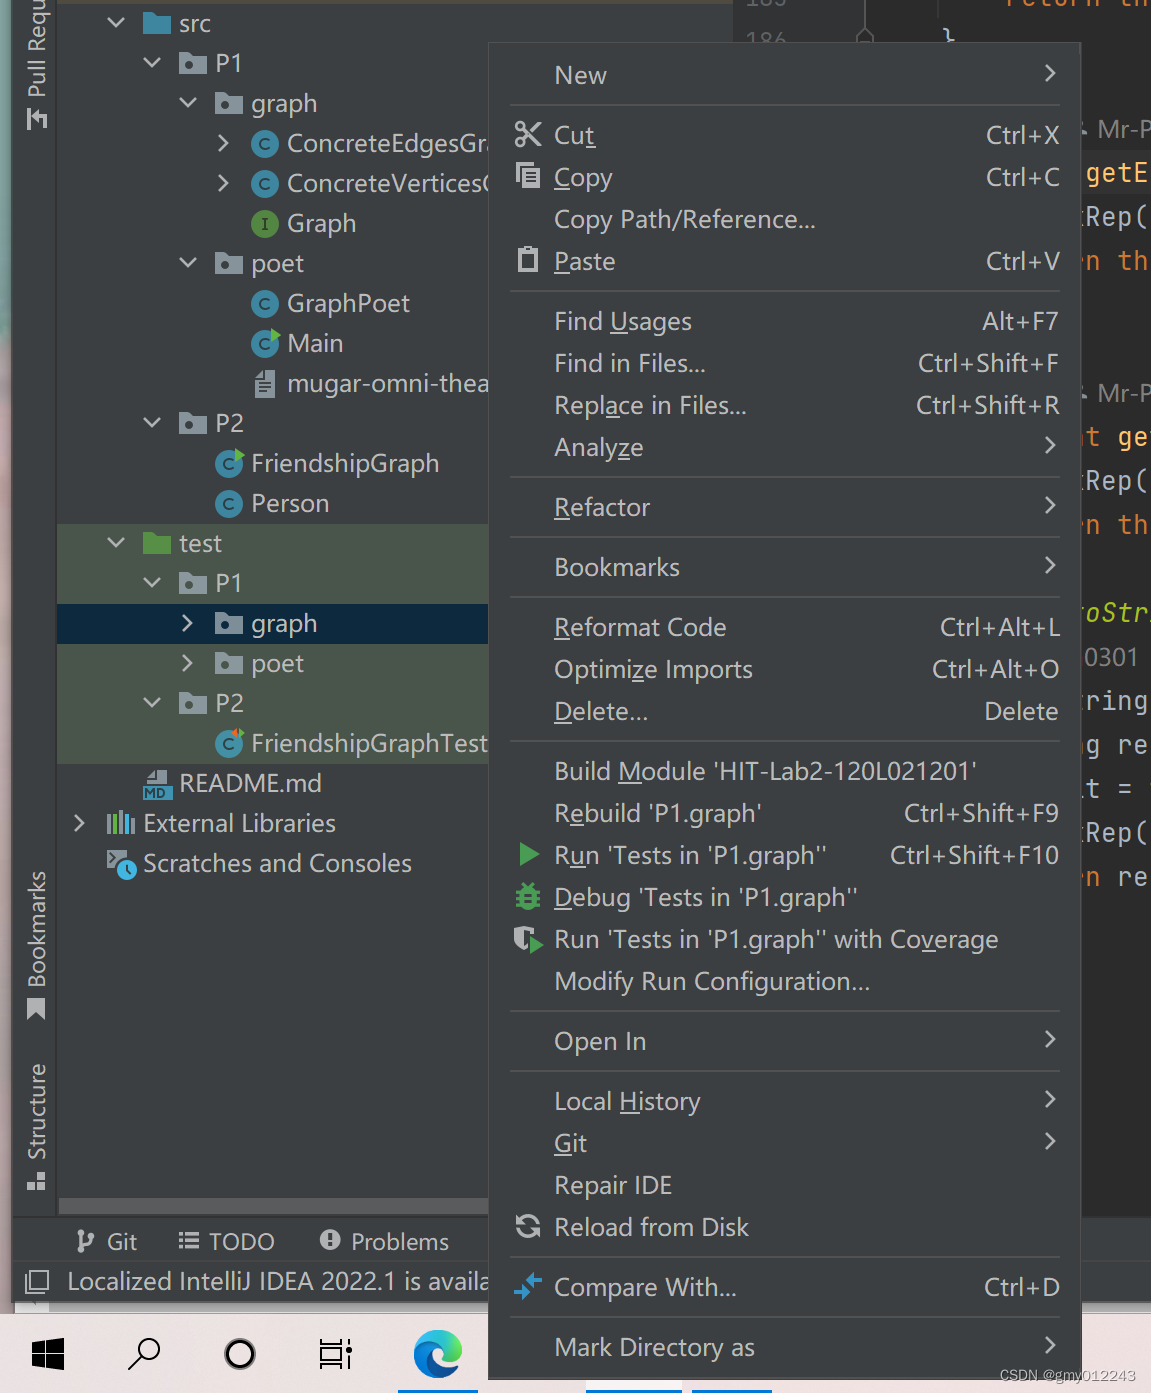
Task: Open the Bookmarks submenu in the context menu
Action: click(x=784, y=567)
